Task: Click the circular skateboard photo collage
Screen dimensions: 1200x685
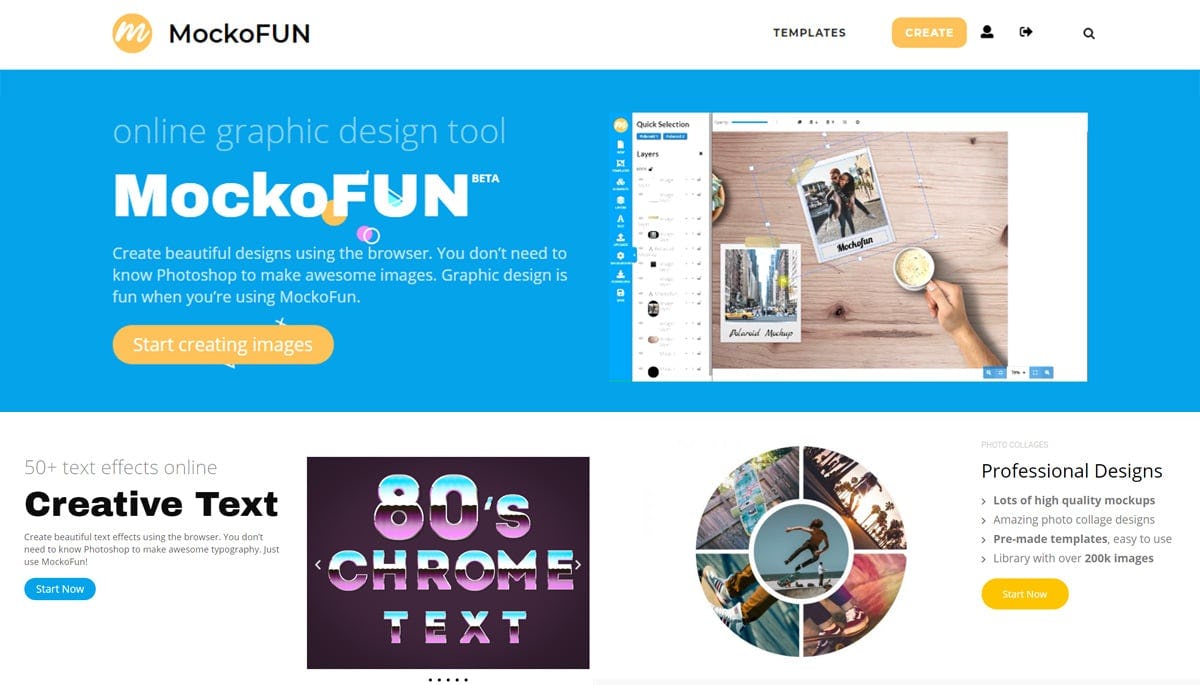Action: coord(800,551)
